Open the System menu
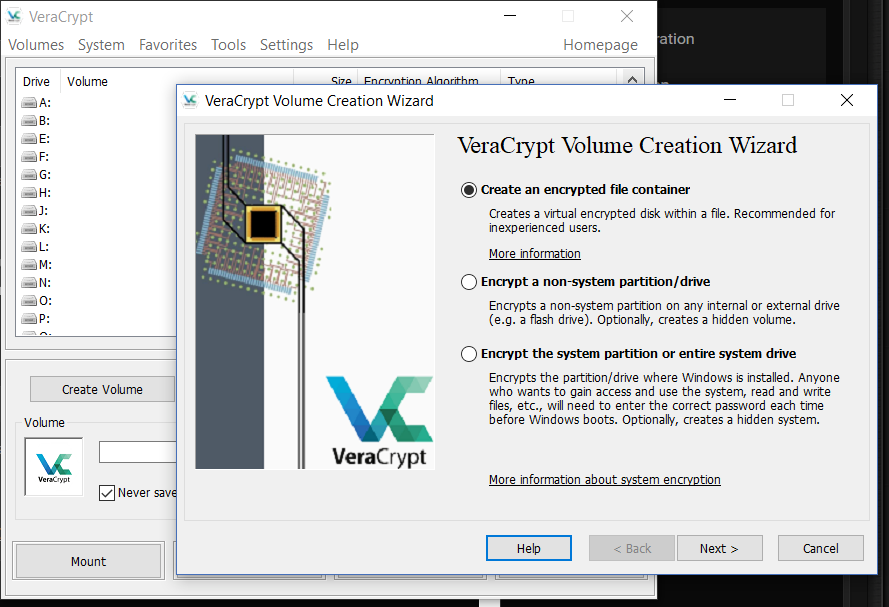Viewport: 889px width, 607px height. click(101, 45)
